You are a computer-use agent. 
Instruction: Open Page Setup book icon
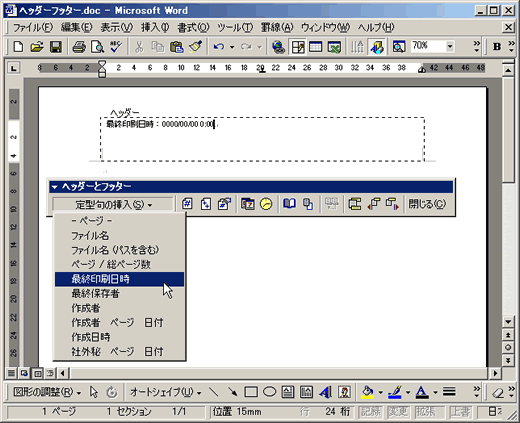[289, 204]
